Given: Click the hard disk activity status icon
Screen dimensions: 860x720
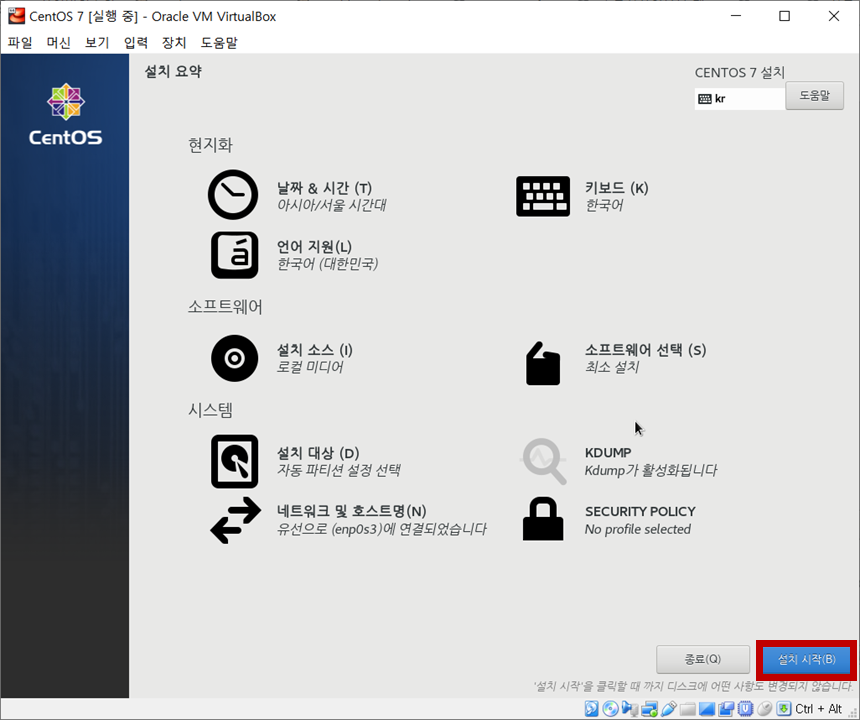Looking at the screenshot, I should coord(591,708).
